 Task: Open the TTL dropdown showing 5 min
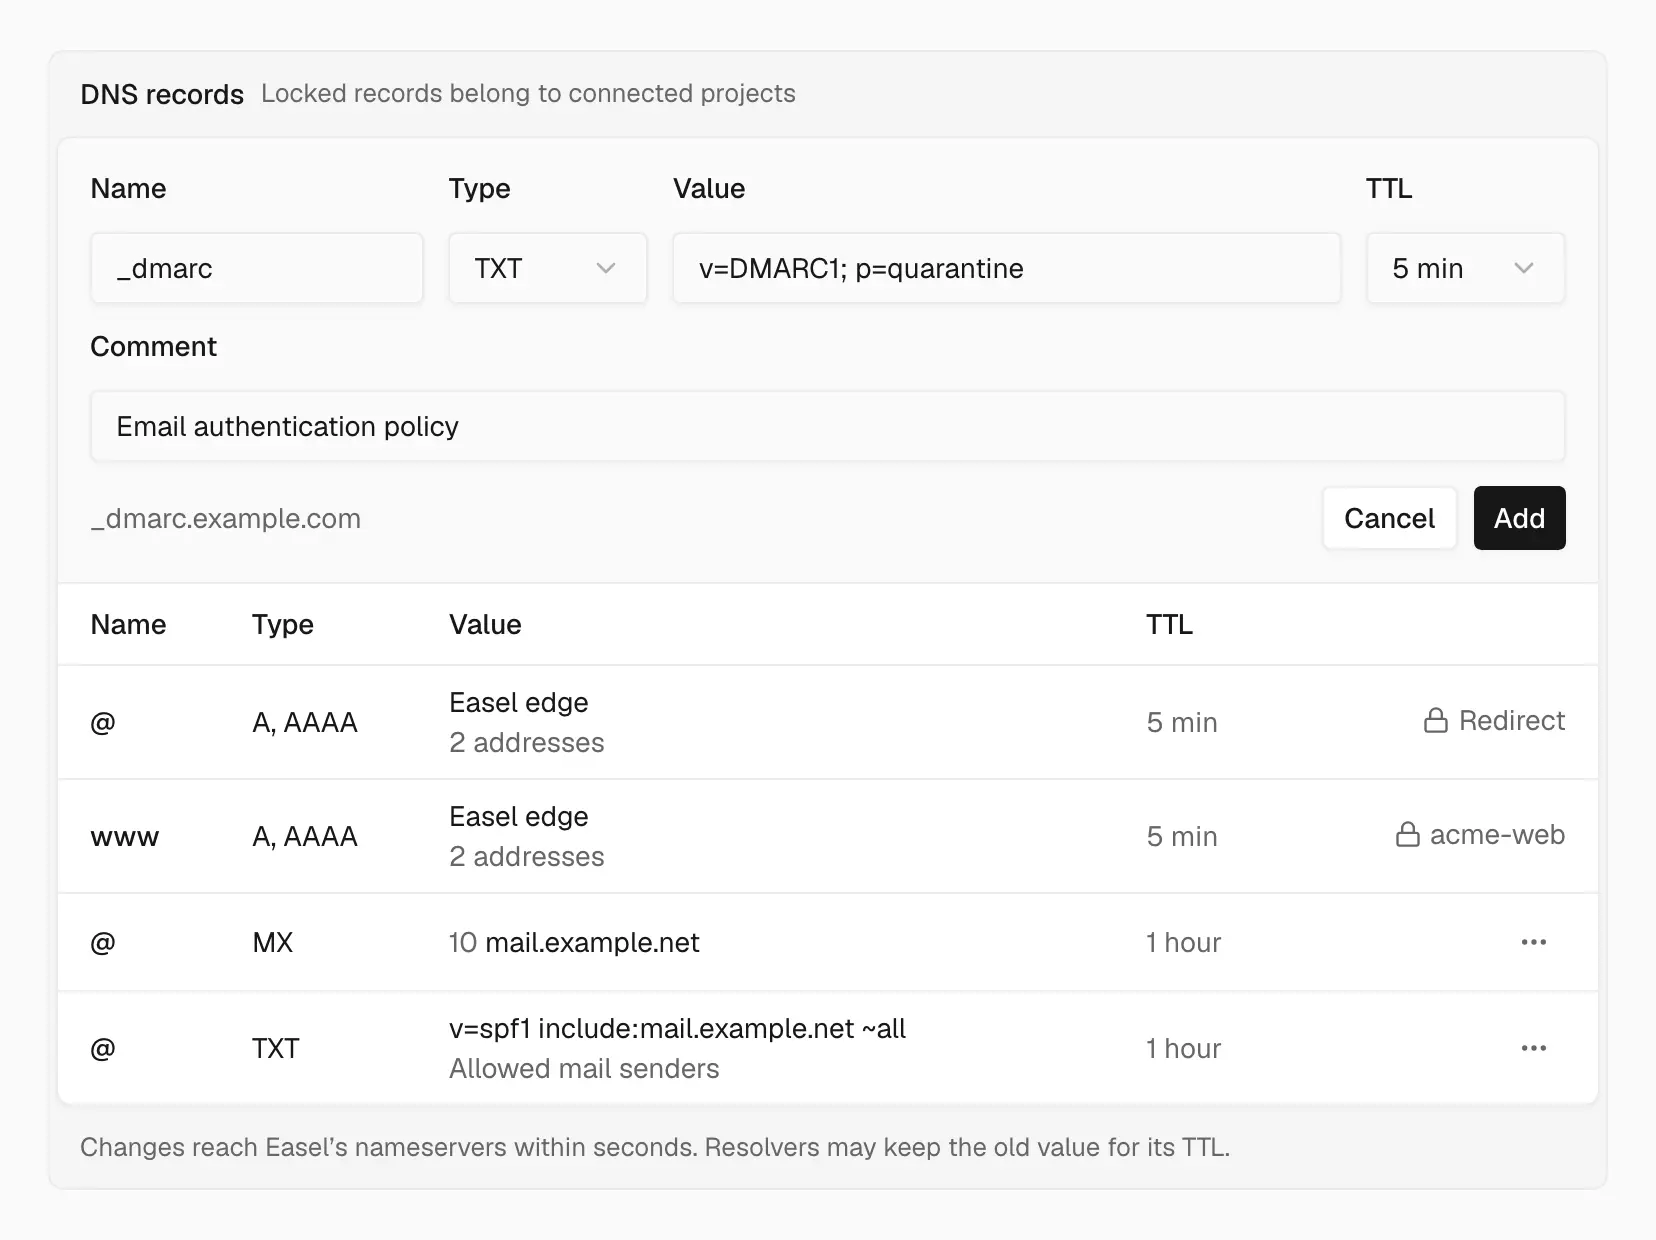tap(1465, 268)
